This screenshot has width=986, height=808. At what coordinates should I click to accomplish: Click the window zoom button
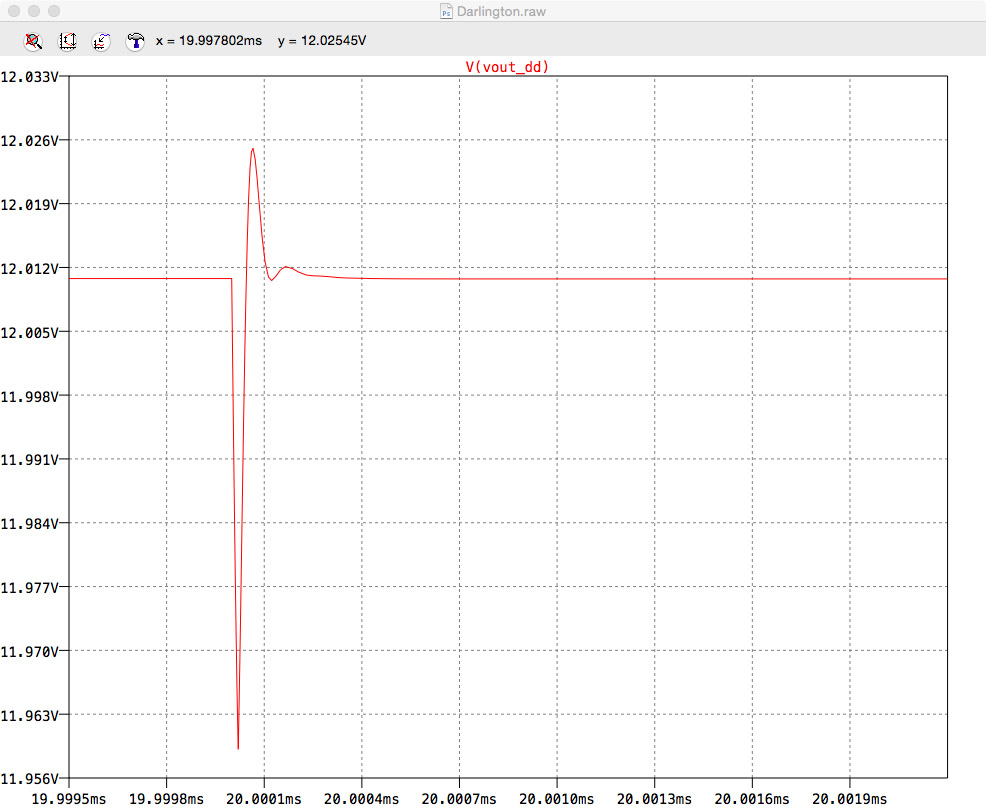pos(54,11)
